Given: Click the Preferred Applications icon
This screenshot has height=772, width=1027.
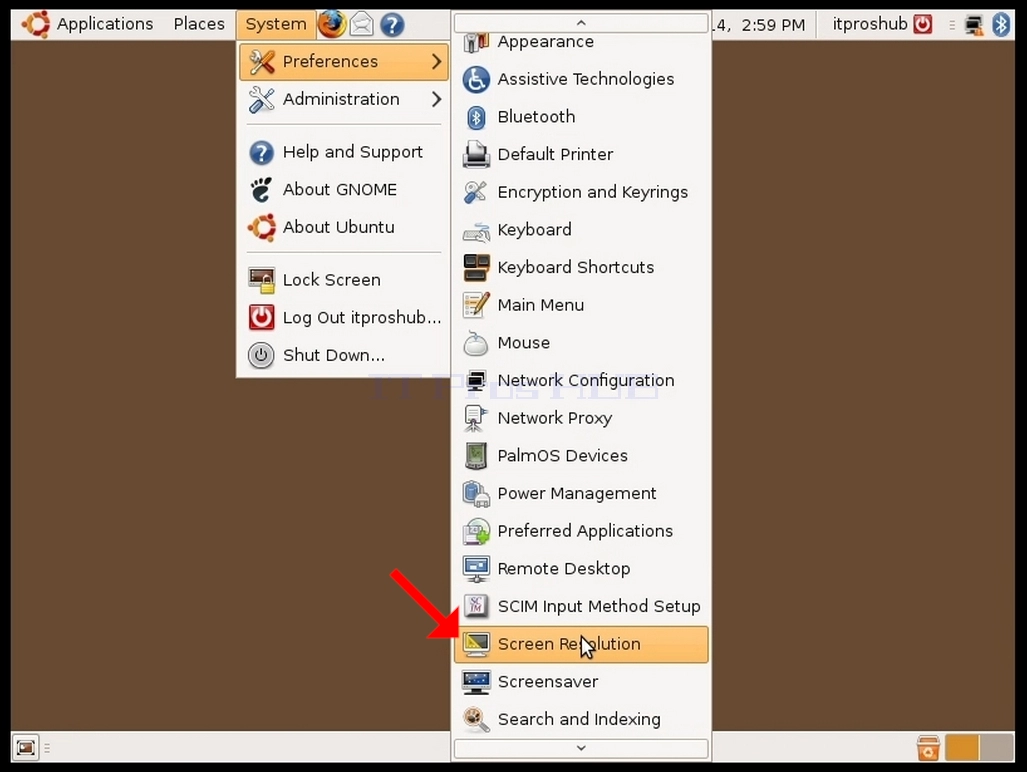Looking at the screenshot, I should [x=476, y=531].
